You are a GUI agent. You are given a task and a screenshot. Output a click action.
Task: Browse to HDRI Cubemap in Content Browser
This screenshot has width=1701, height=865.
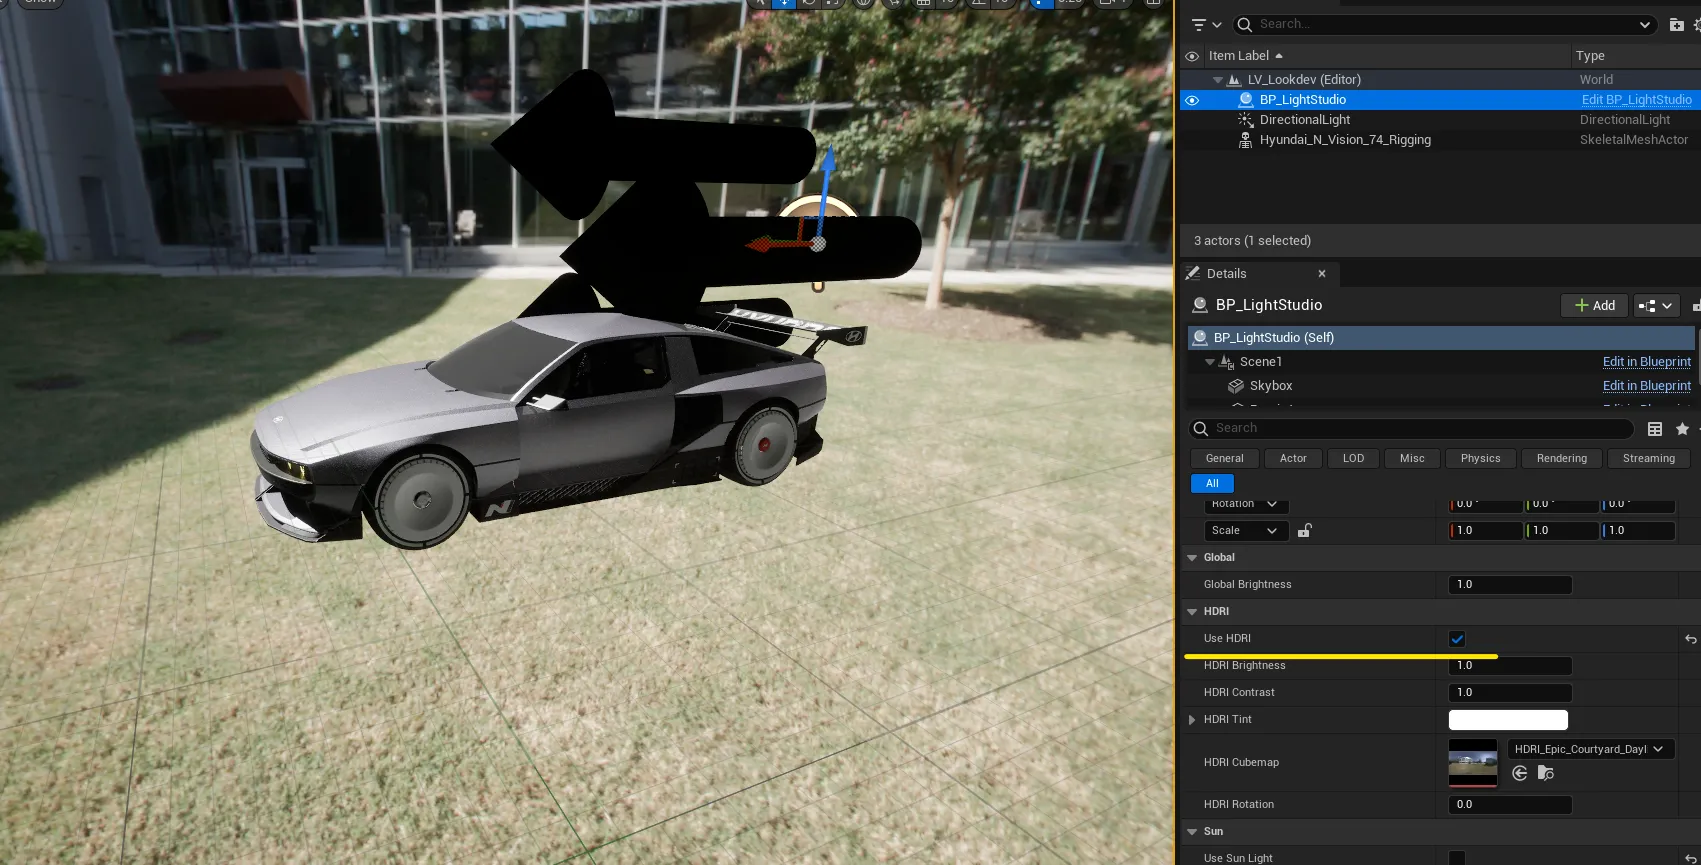pyautogui.click(x=1546, y=773)
